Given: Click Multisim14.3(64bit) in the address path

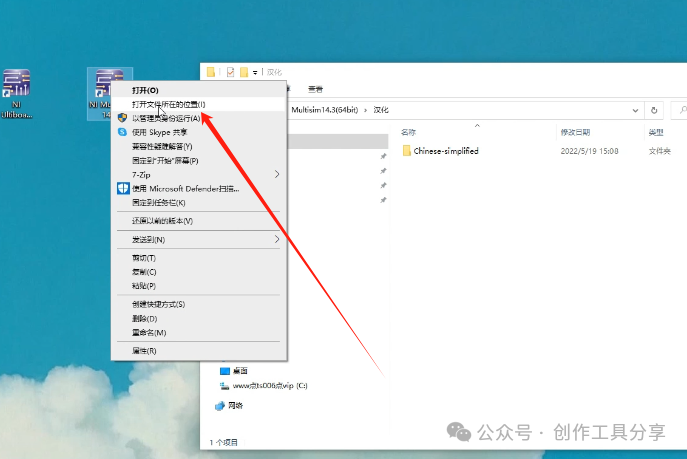Looking at the screenshot, I should point(325,110).
